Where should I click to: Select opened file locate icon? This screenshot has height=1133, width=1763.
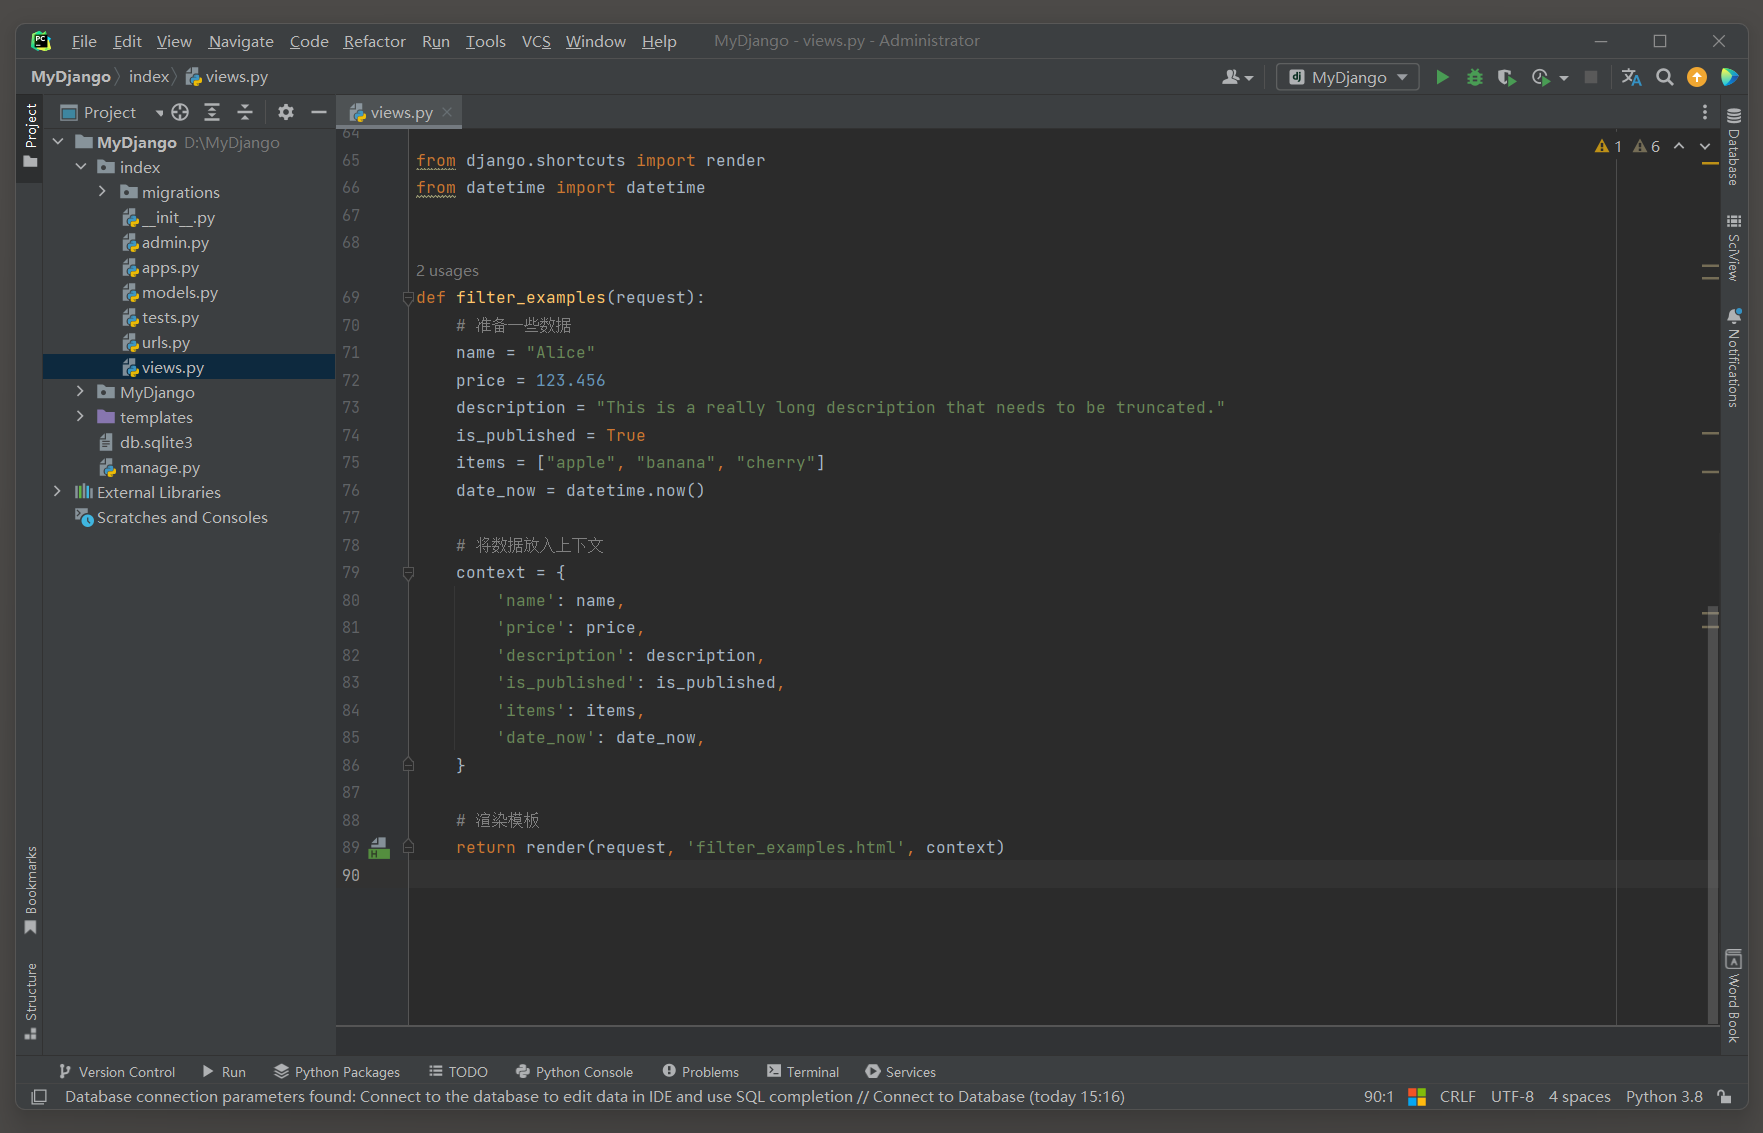point(180,112)
